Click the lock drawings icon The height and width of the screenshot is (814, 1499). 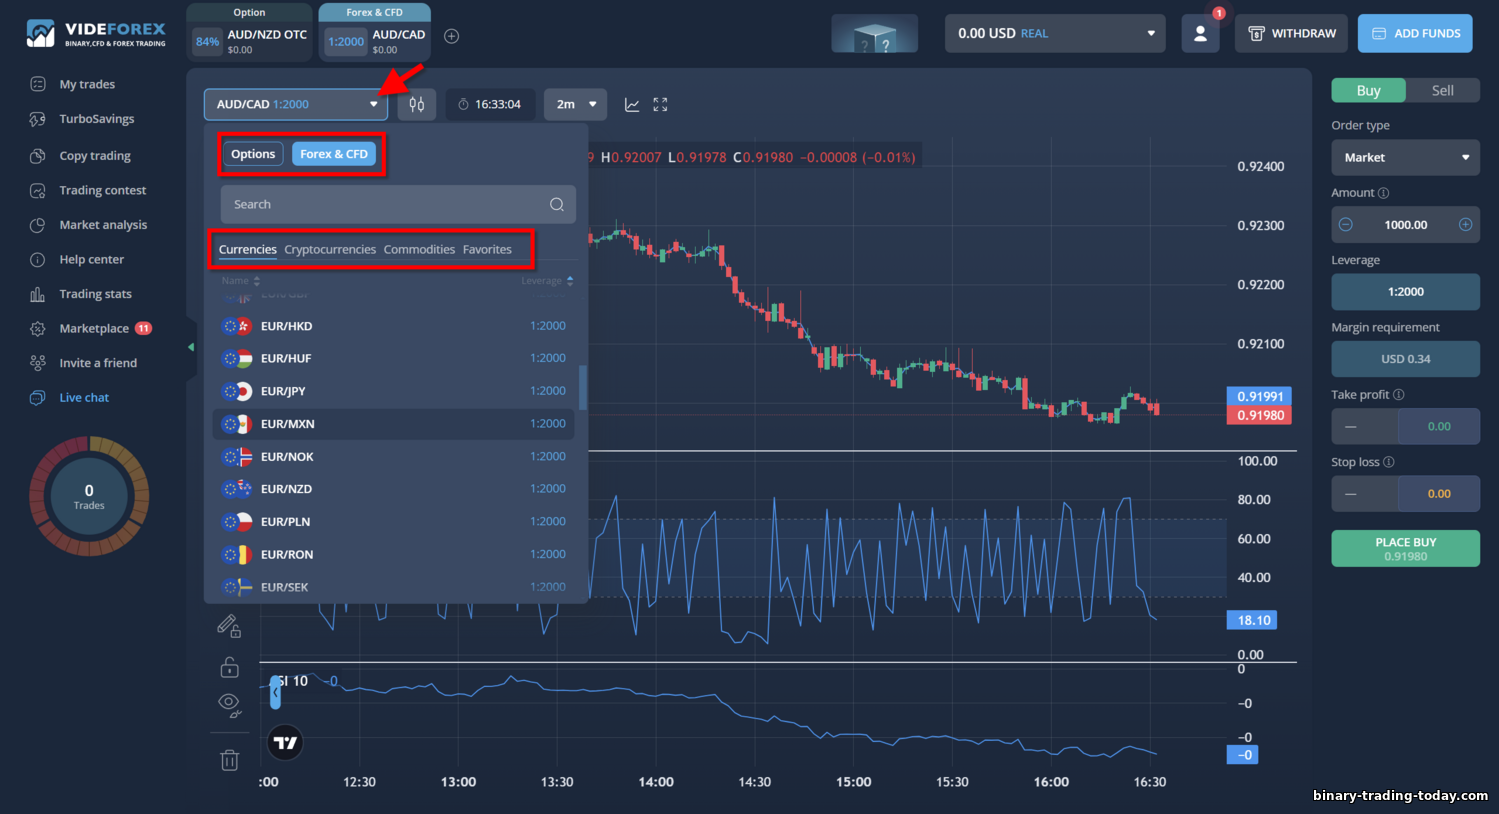[x=229, y=666]
